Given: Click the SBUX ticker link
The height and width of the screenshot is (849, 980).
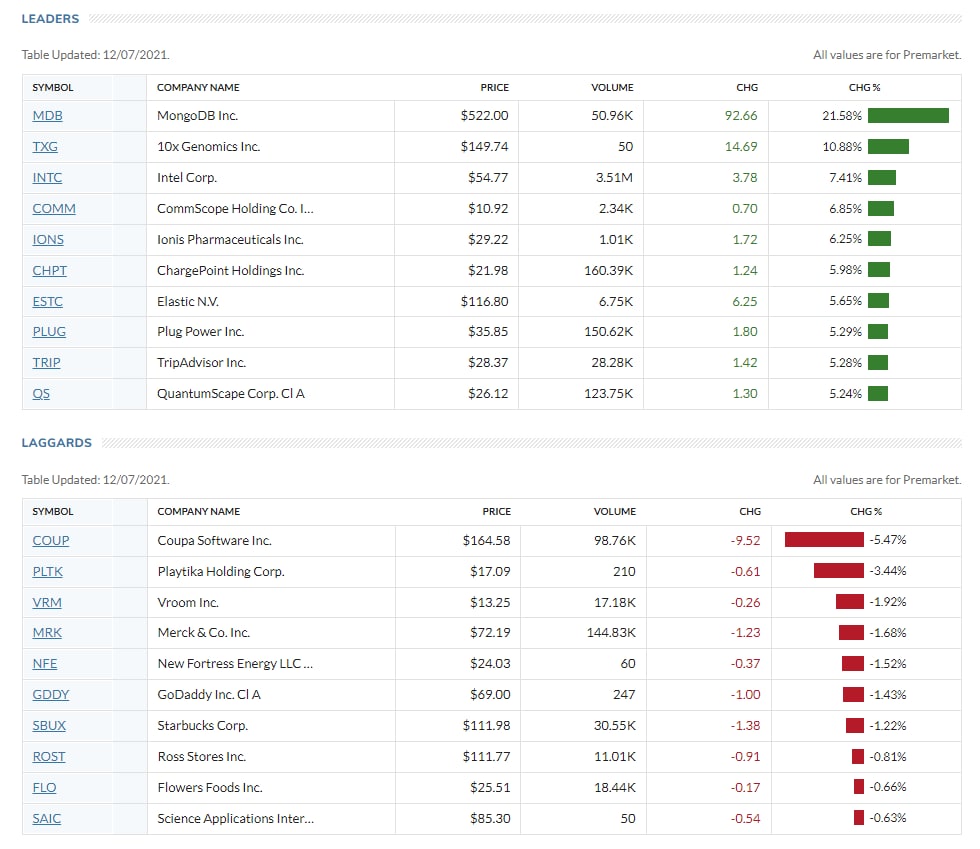Looking at the screenshot, I should pos(49,726).
